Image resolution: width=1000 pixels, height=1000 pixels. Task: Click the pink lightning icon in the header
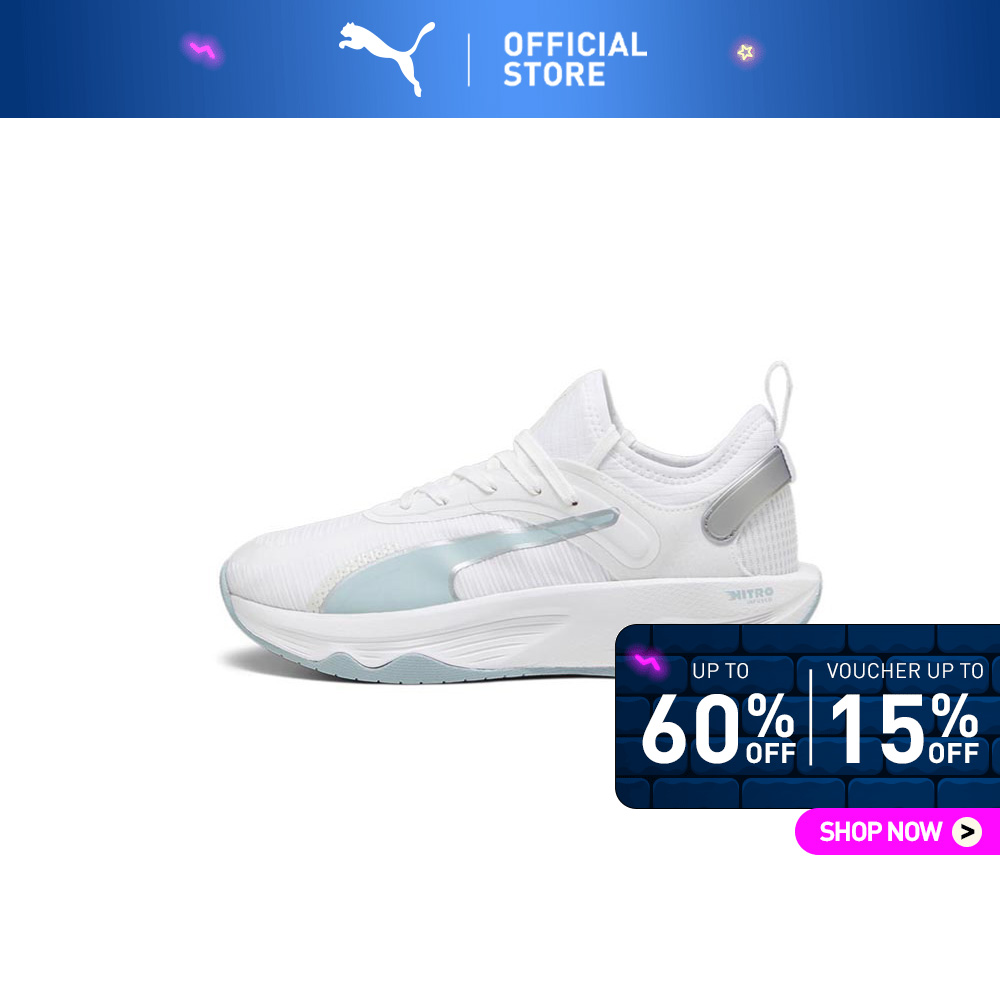click(x=203, y=50)
